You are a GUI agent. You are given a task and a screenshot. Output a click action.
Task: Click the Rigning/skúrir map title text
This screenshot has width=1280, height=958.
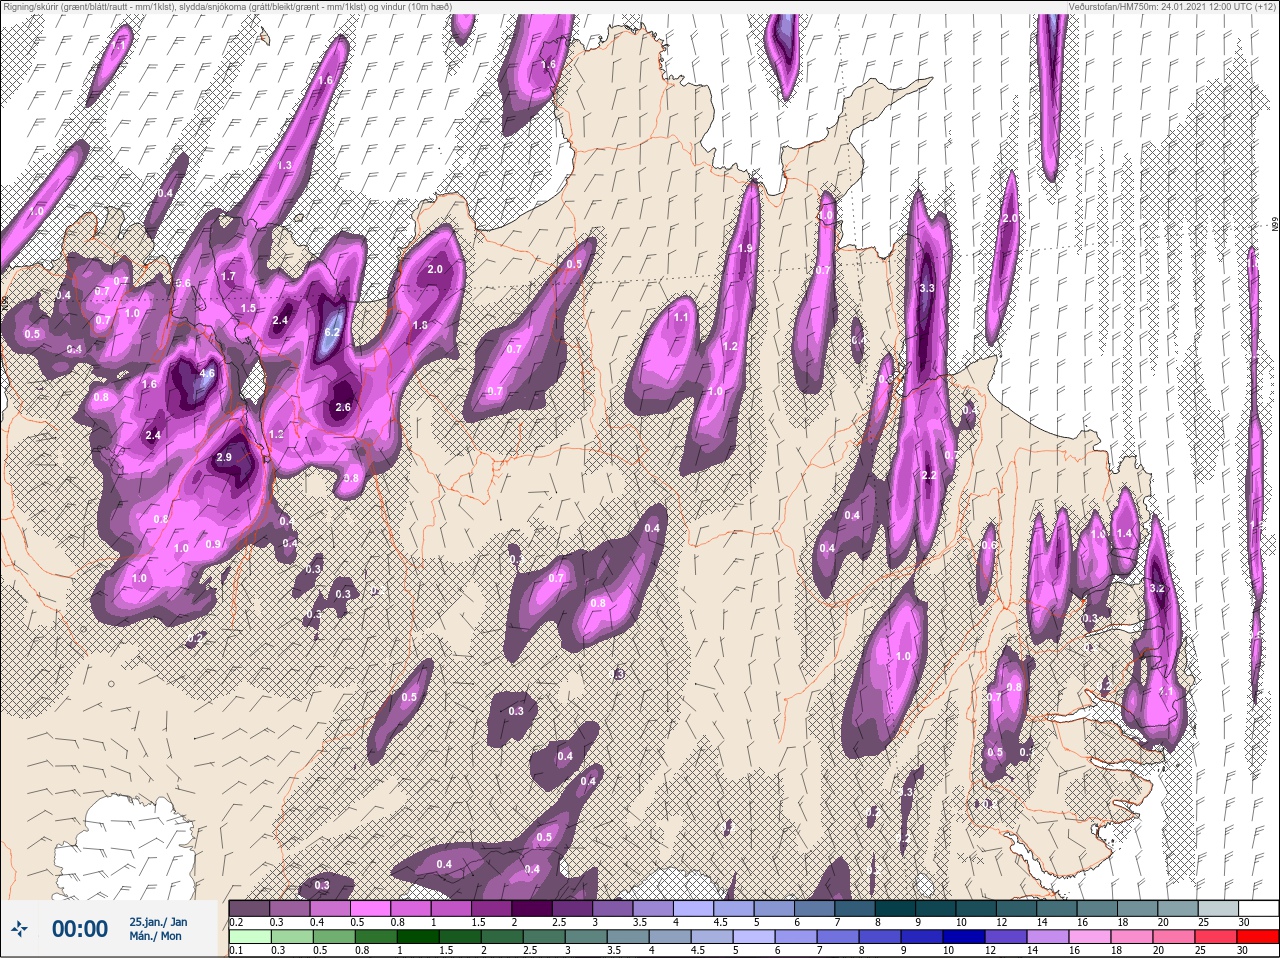pyautogui.click(x=226, y=6)
